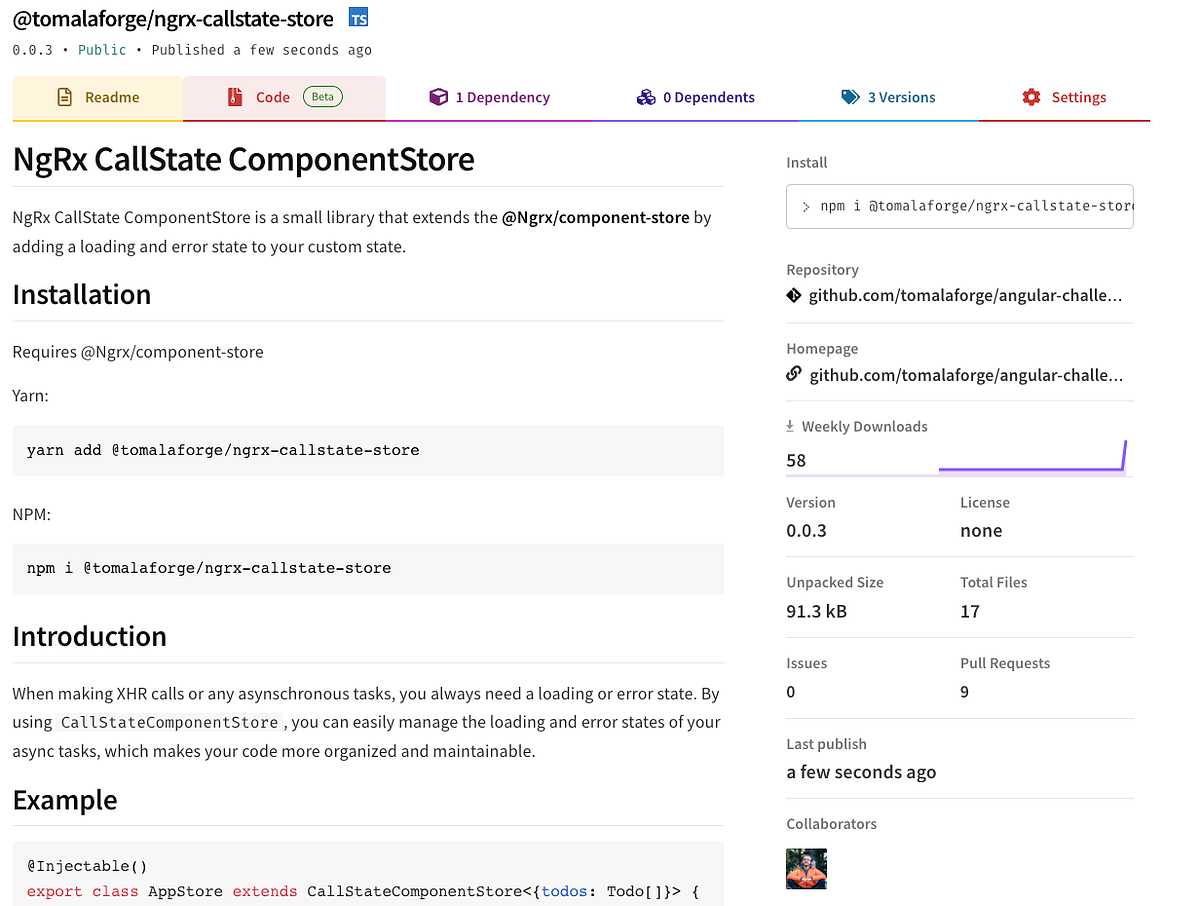Open the 0 Dependents tab
The height and width of the screenshot is (906, 1200).
(x=695, y=97)
